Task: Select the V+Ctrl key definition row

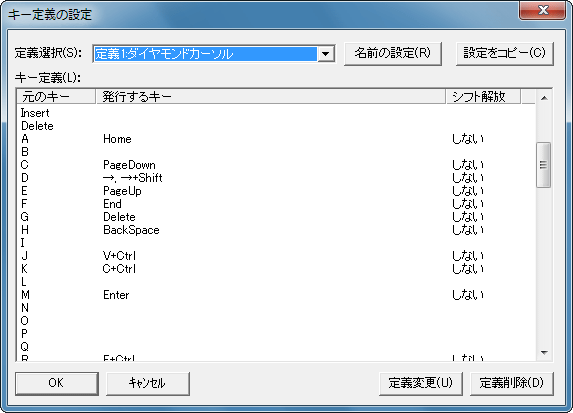Action: pyautogui.click(x=276, y=256)
